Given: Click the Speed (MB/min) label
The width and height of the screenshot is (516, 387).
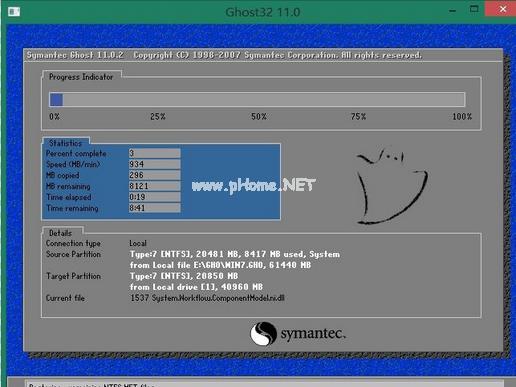Looking at the screenshot, I should [73, 164].
